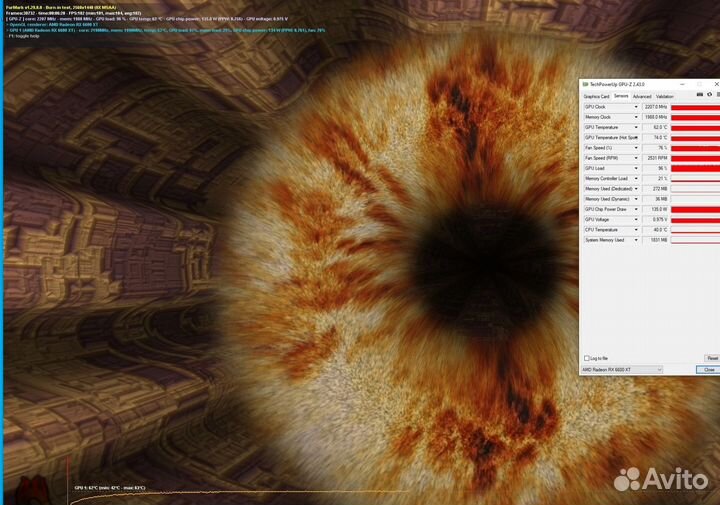Click the OpenGL renderer line in FurMark overlay

[x=52, y=25]
